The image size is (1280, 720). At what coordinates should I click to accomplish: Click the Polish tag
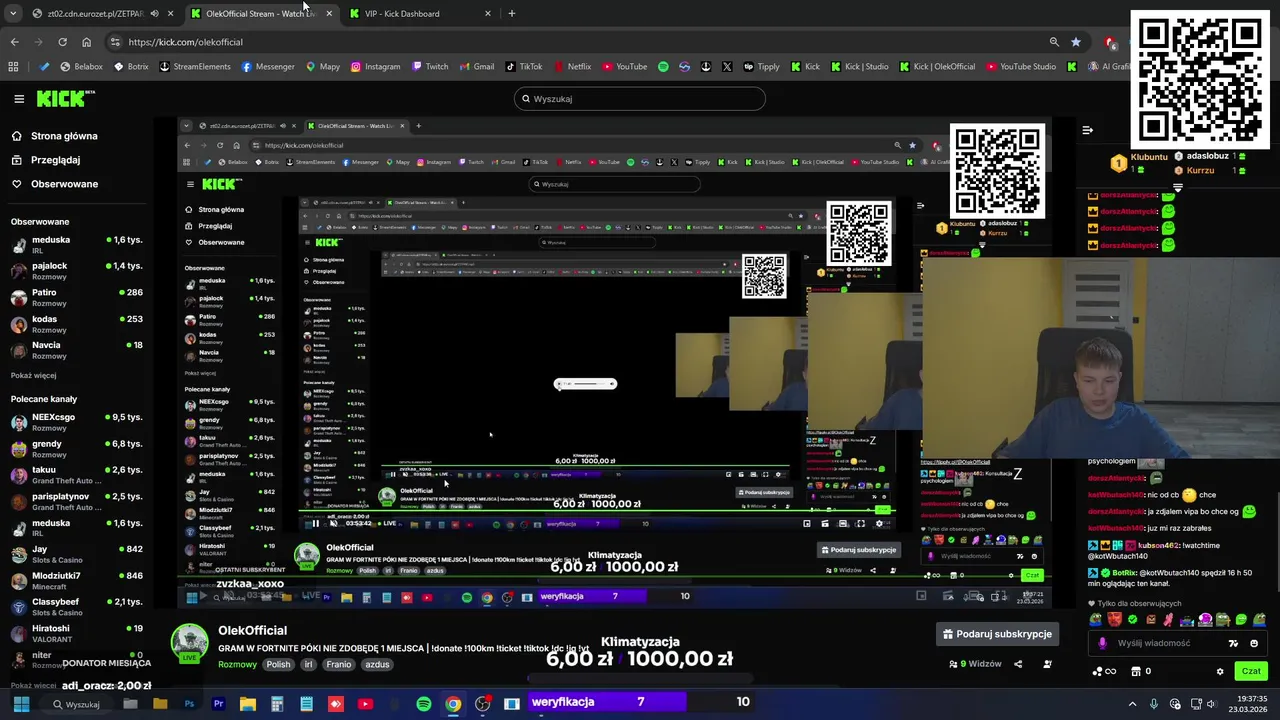[278, 664]
